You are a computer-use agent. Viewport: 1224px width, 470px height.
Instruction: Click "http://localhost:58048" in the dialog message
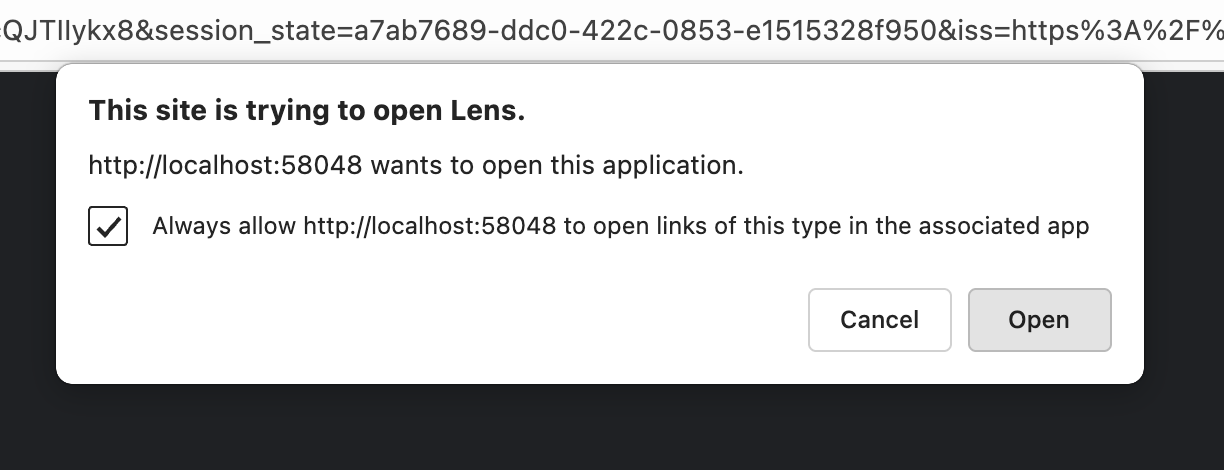tap(225, 165)
